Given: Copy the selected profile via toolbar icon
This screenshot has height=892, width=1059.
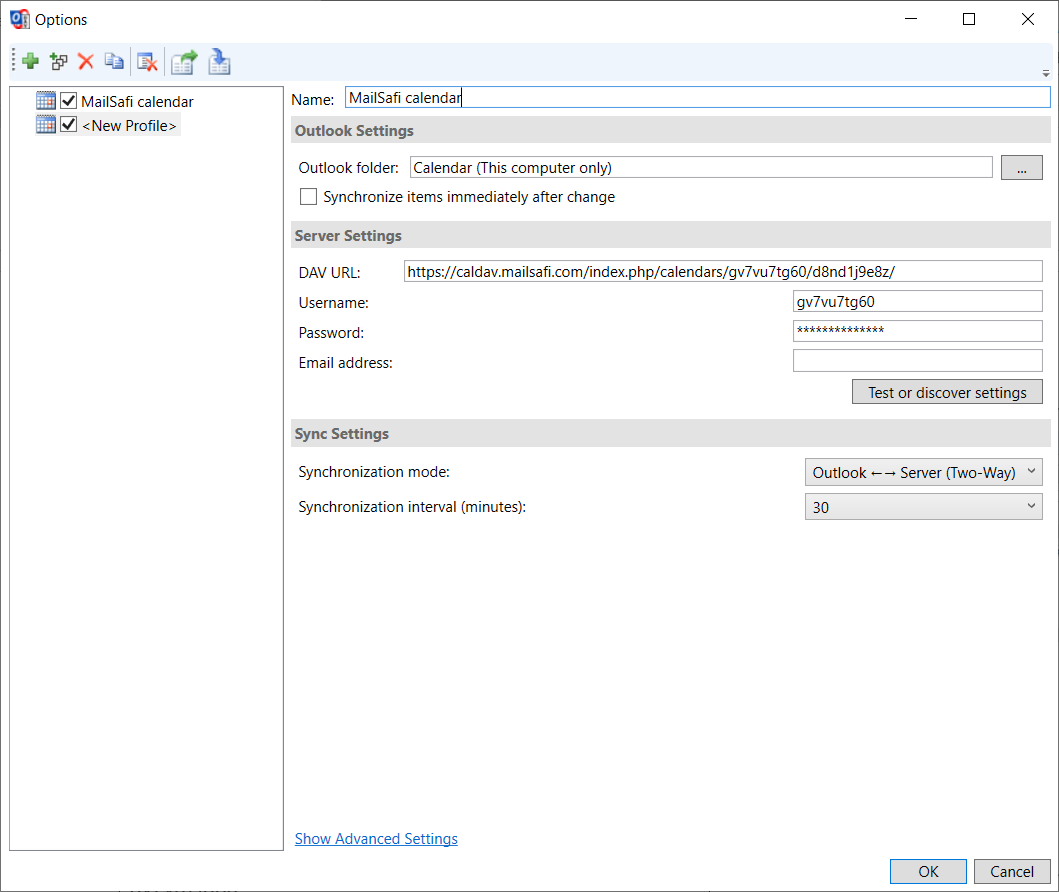Looking at the screenshot, I should point(114,61).
